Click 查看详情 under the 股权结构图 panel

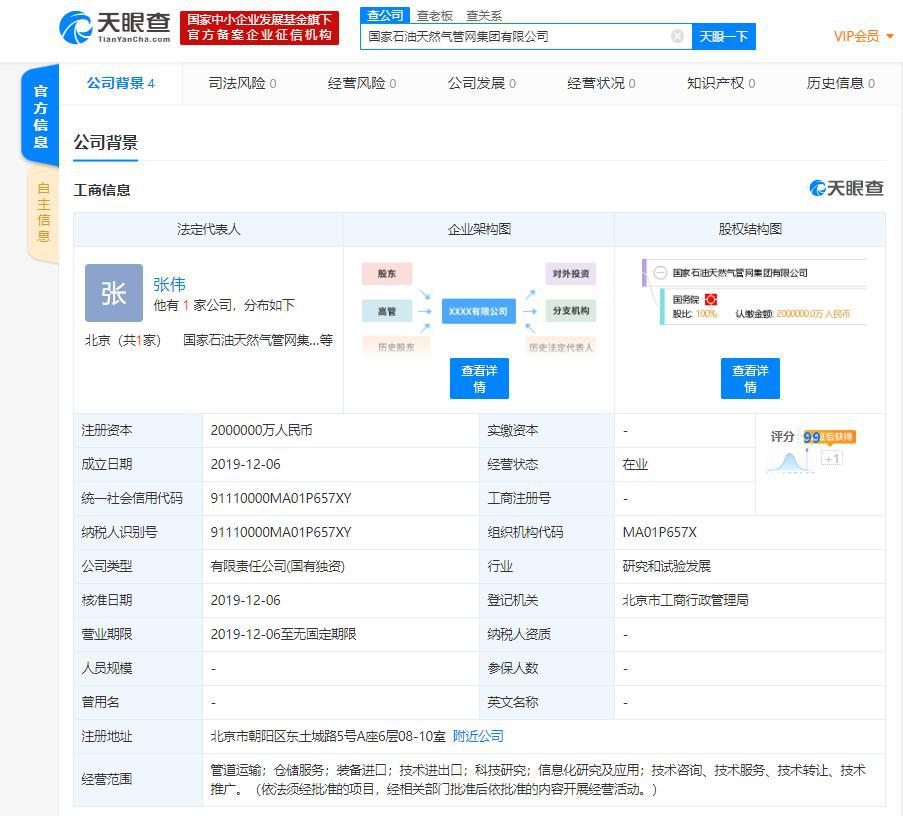tap(750, 378)
